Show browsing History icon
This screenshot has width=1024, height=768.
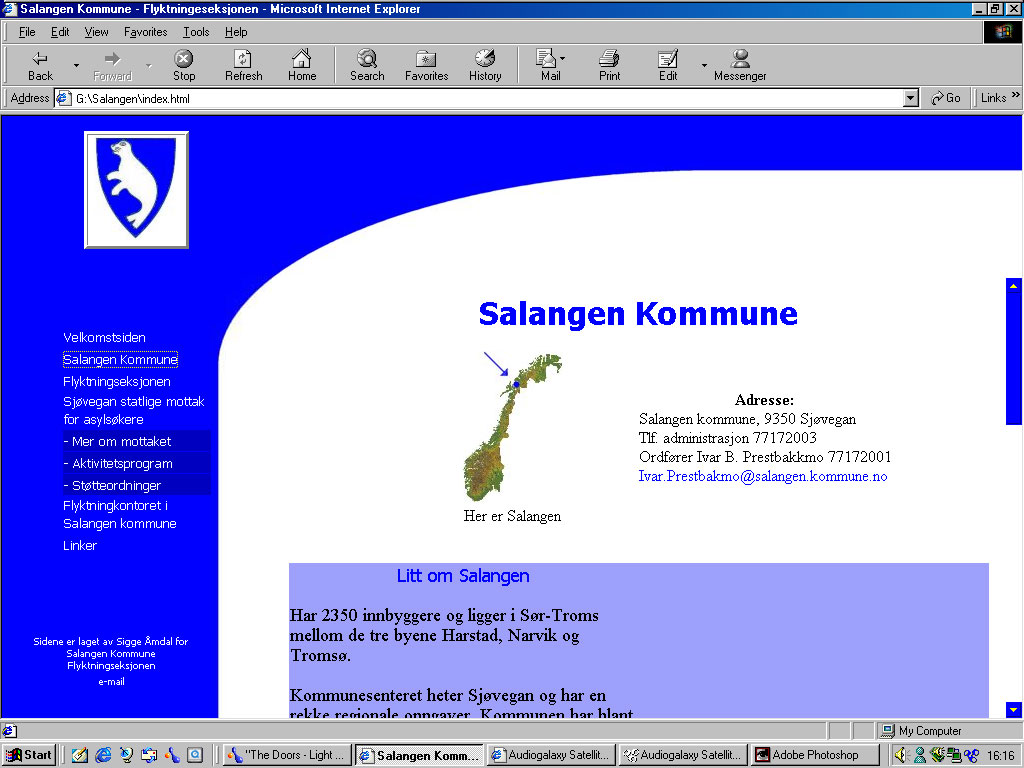(x=485, y=59)
